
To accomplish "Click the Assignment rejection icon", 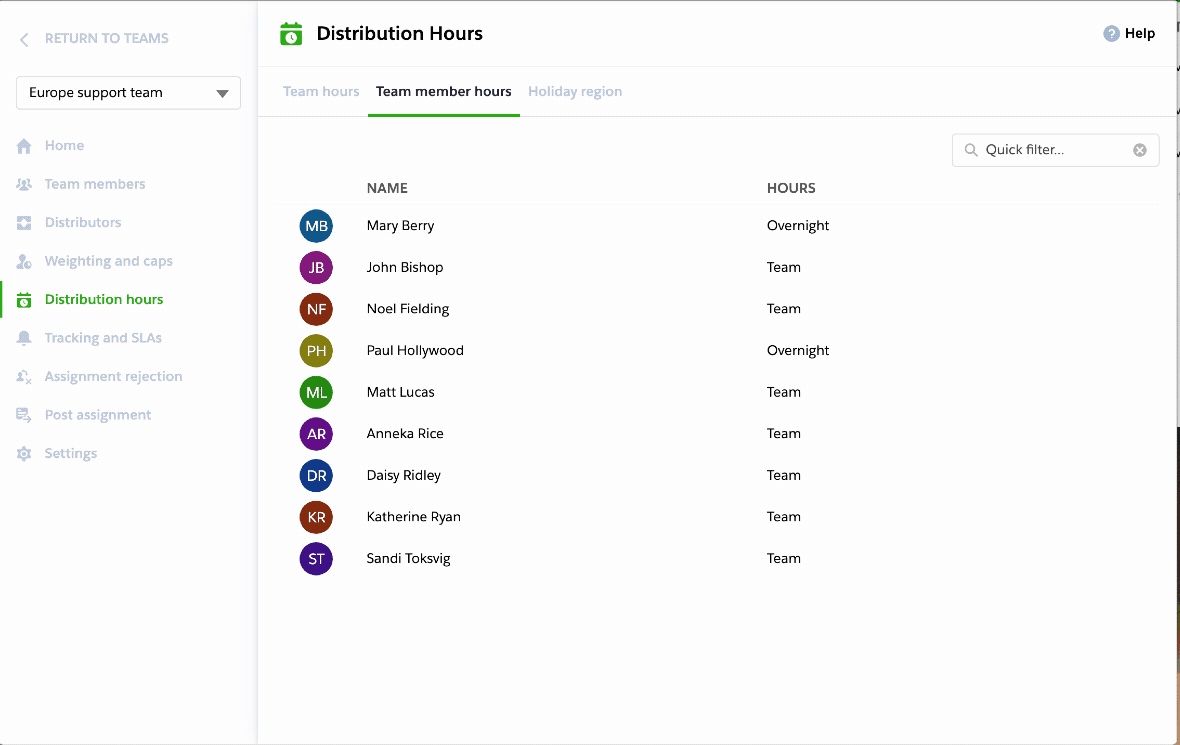I will 24,376.
